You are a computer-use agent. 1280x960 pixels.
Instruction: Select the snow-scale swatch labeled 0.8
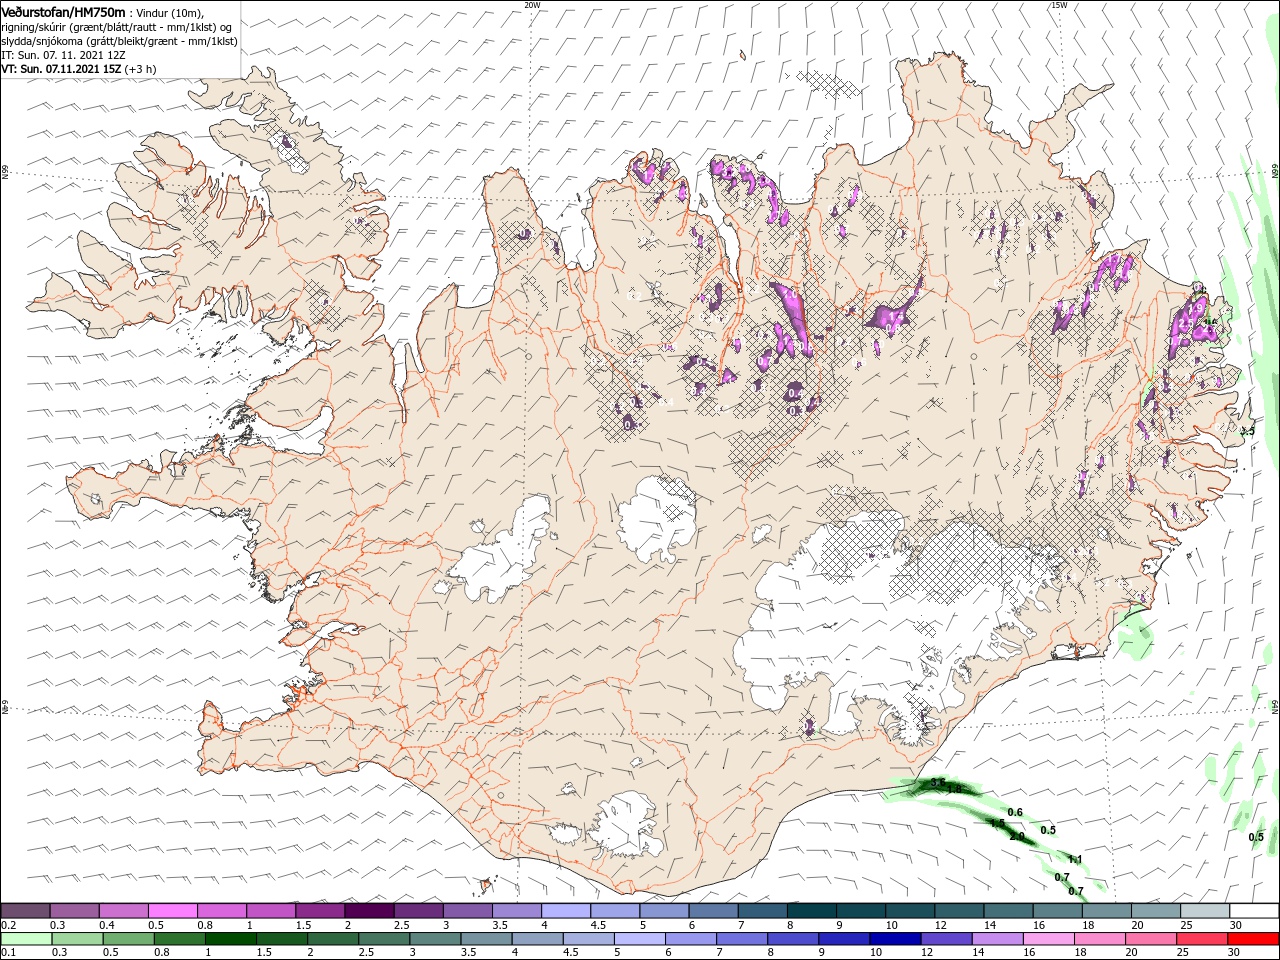point(221,910)
